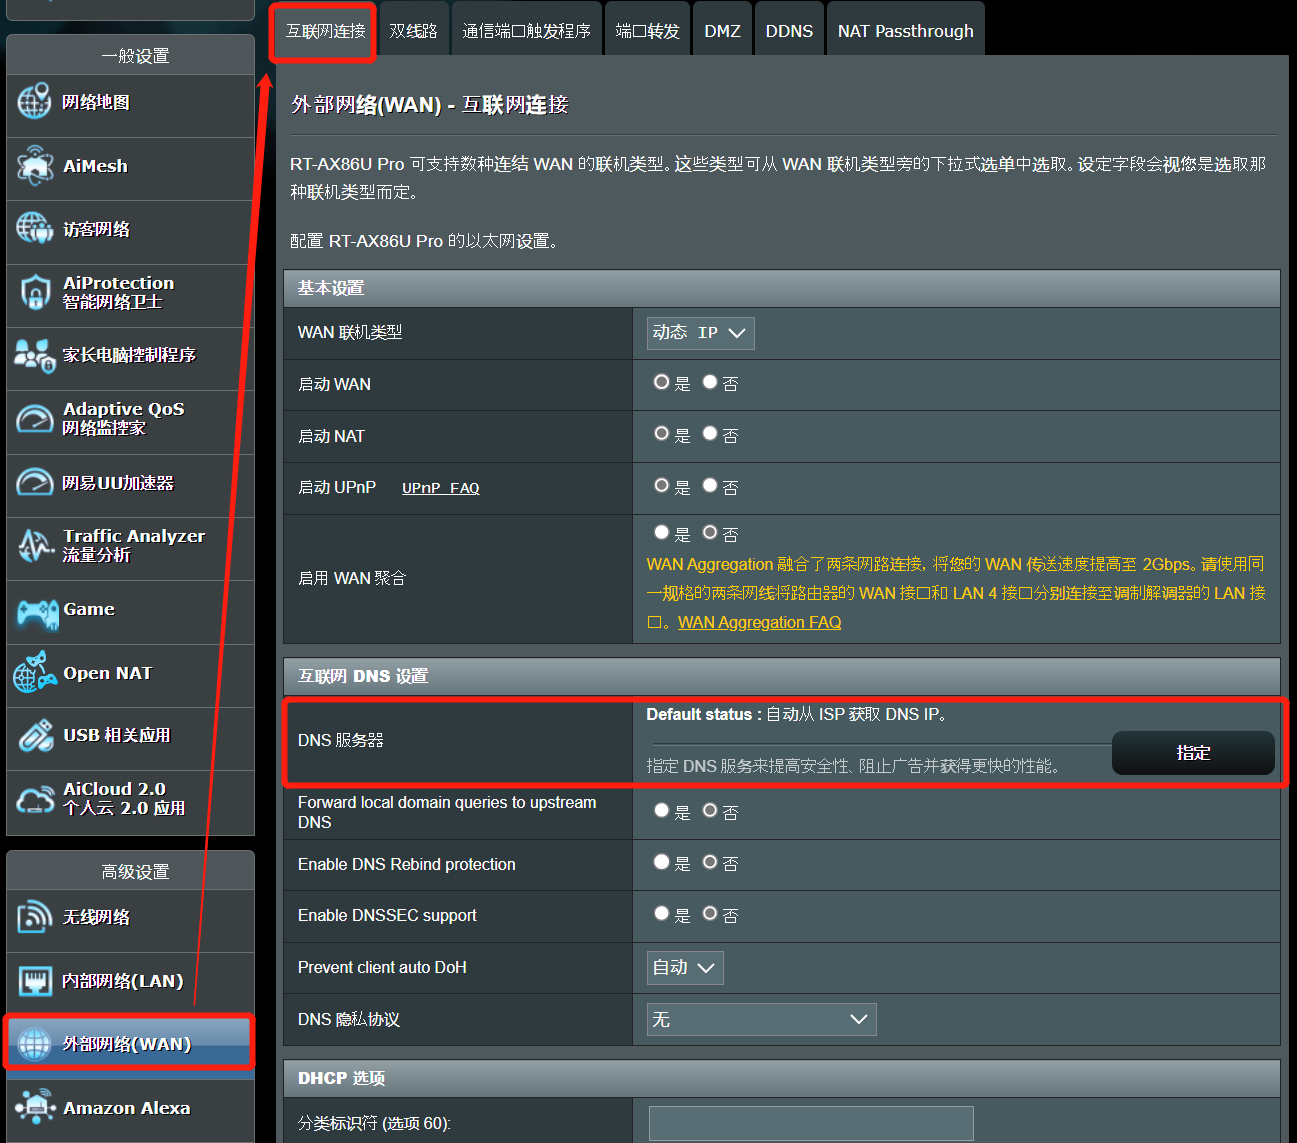
Task: Open the 内部网络(LAN) icon
Action: tap(35, 980)
